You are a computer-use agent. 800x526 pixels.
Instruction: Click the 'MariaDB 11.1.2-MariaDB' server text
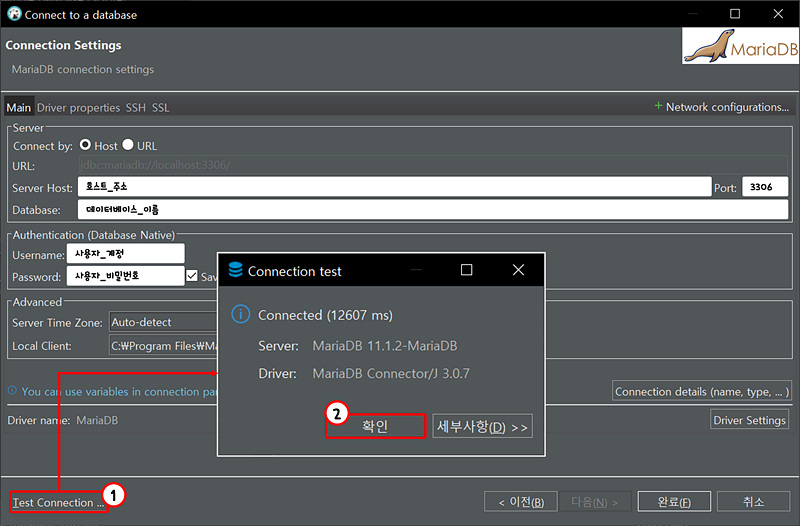385,345
